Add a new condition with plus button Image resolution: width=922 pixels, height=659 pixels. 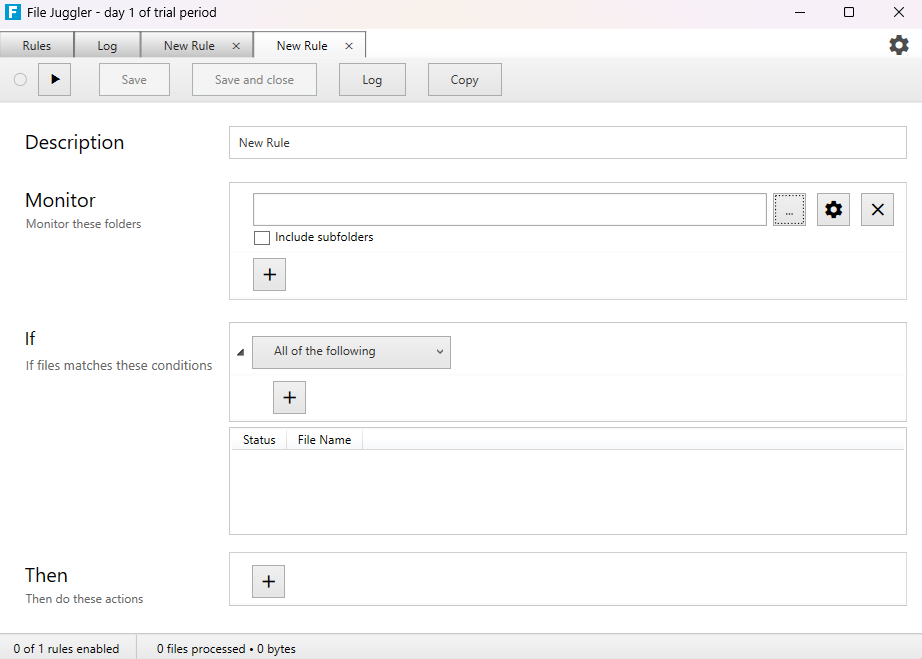click(289, 398)
